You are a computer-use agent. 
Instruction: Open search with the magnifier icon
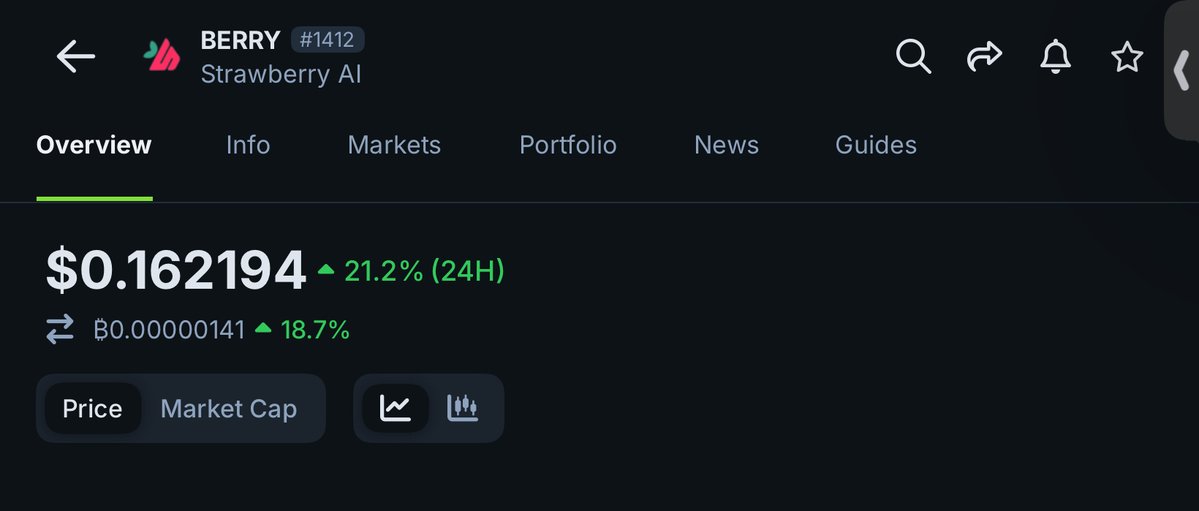tap(913, 57)
